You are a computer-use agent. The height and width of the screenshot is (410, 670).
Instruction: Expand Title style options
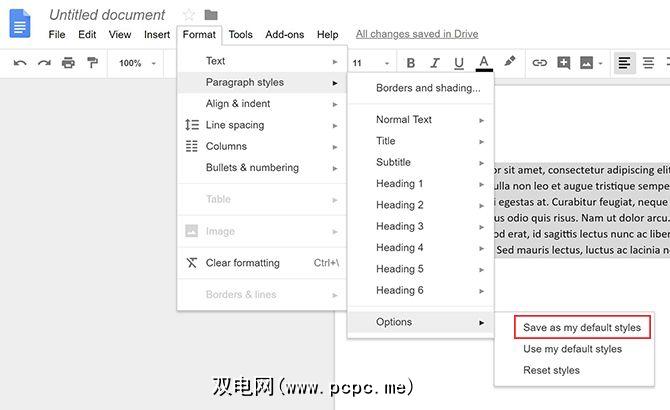pos(421,141)
